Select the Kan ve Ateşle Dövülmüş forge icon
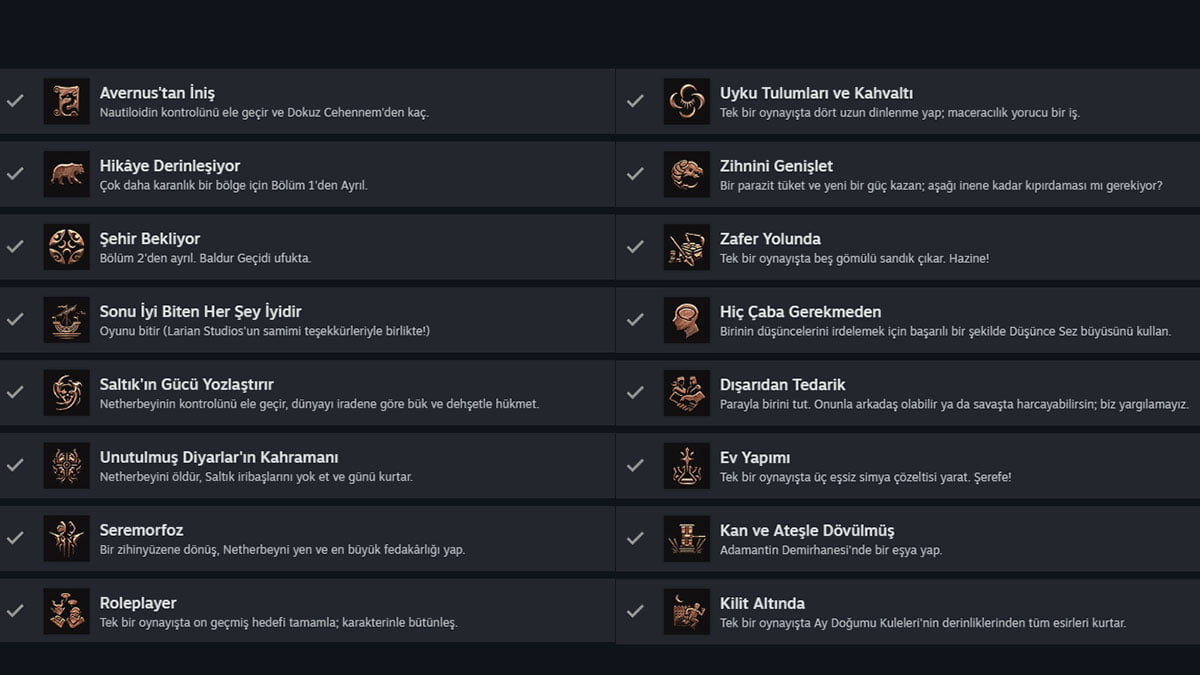Image resolution: width=1200 pixels, height=675 pixels. point(686,539)
